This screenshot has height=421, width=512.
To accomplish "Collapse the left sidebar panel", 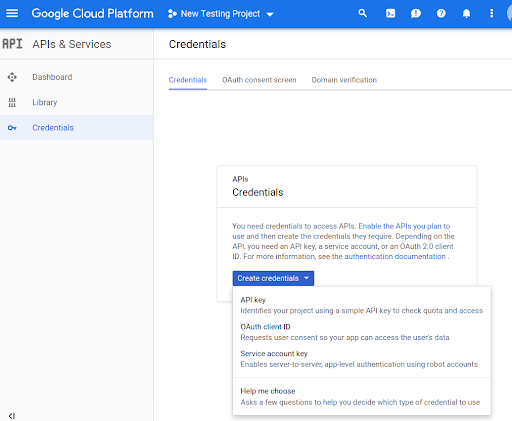I will [x=12, y=416].
